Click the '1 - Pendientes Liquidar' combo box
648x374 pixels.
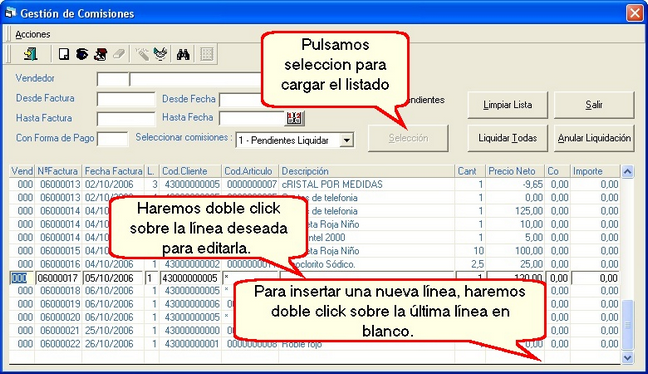tap(295, 141)
